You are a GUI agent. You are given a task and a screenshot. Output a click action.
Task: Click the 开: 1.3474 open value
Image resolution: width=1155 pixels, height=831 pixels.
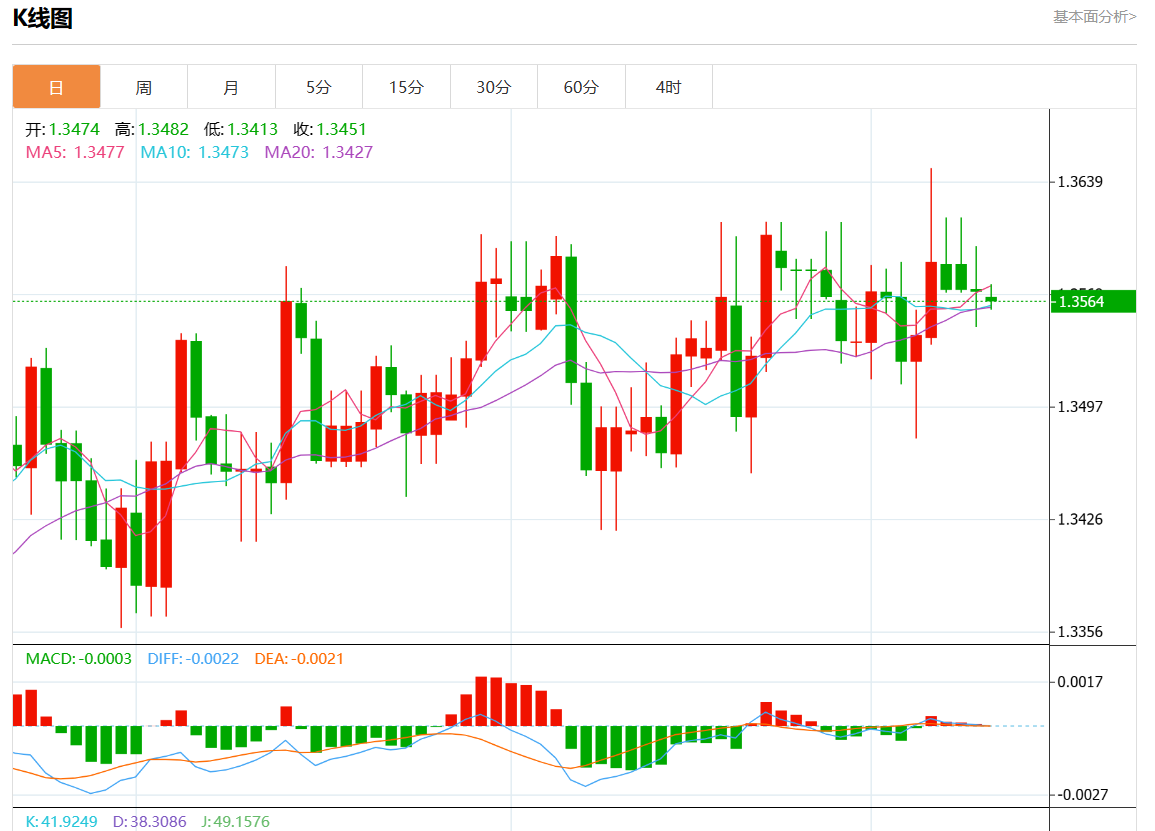[63, 129]
